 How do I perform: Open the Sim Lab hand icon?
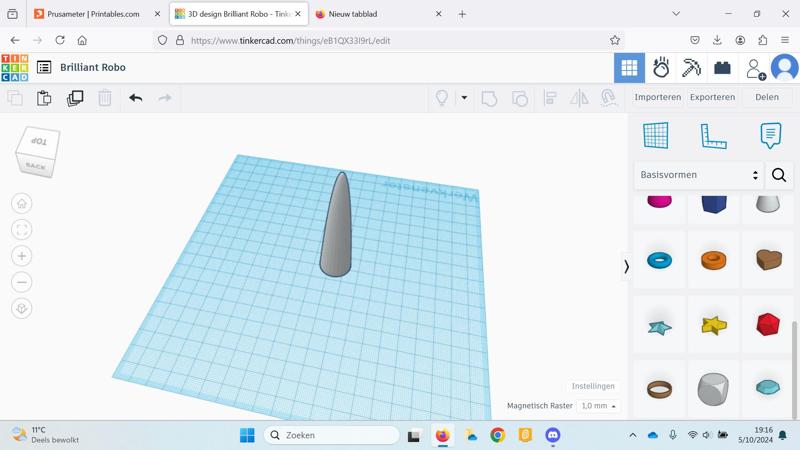(x=661, y=67)
